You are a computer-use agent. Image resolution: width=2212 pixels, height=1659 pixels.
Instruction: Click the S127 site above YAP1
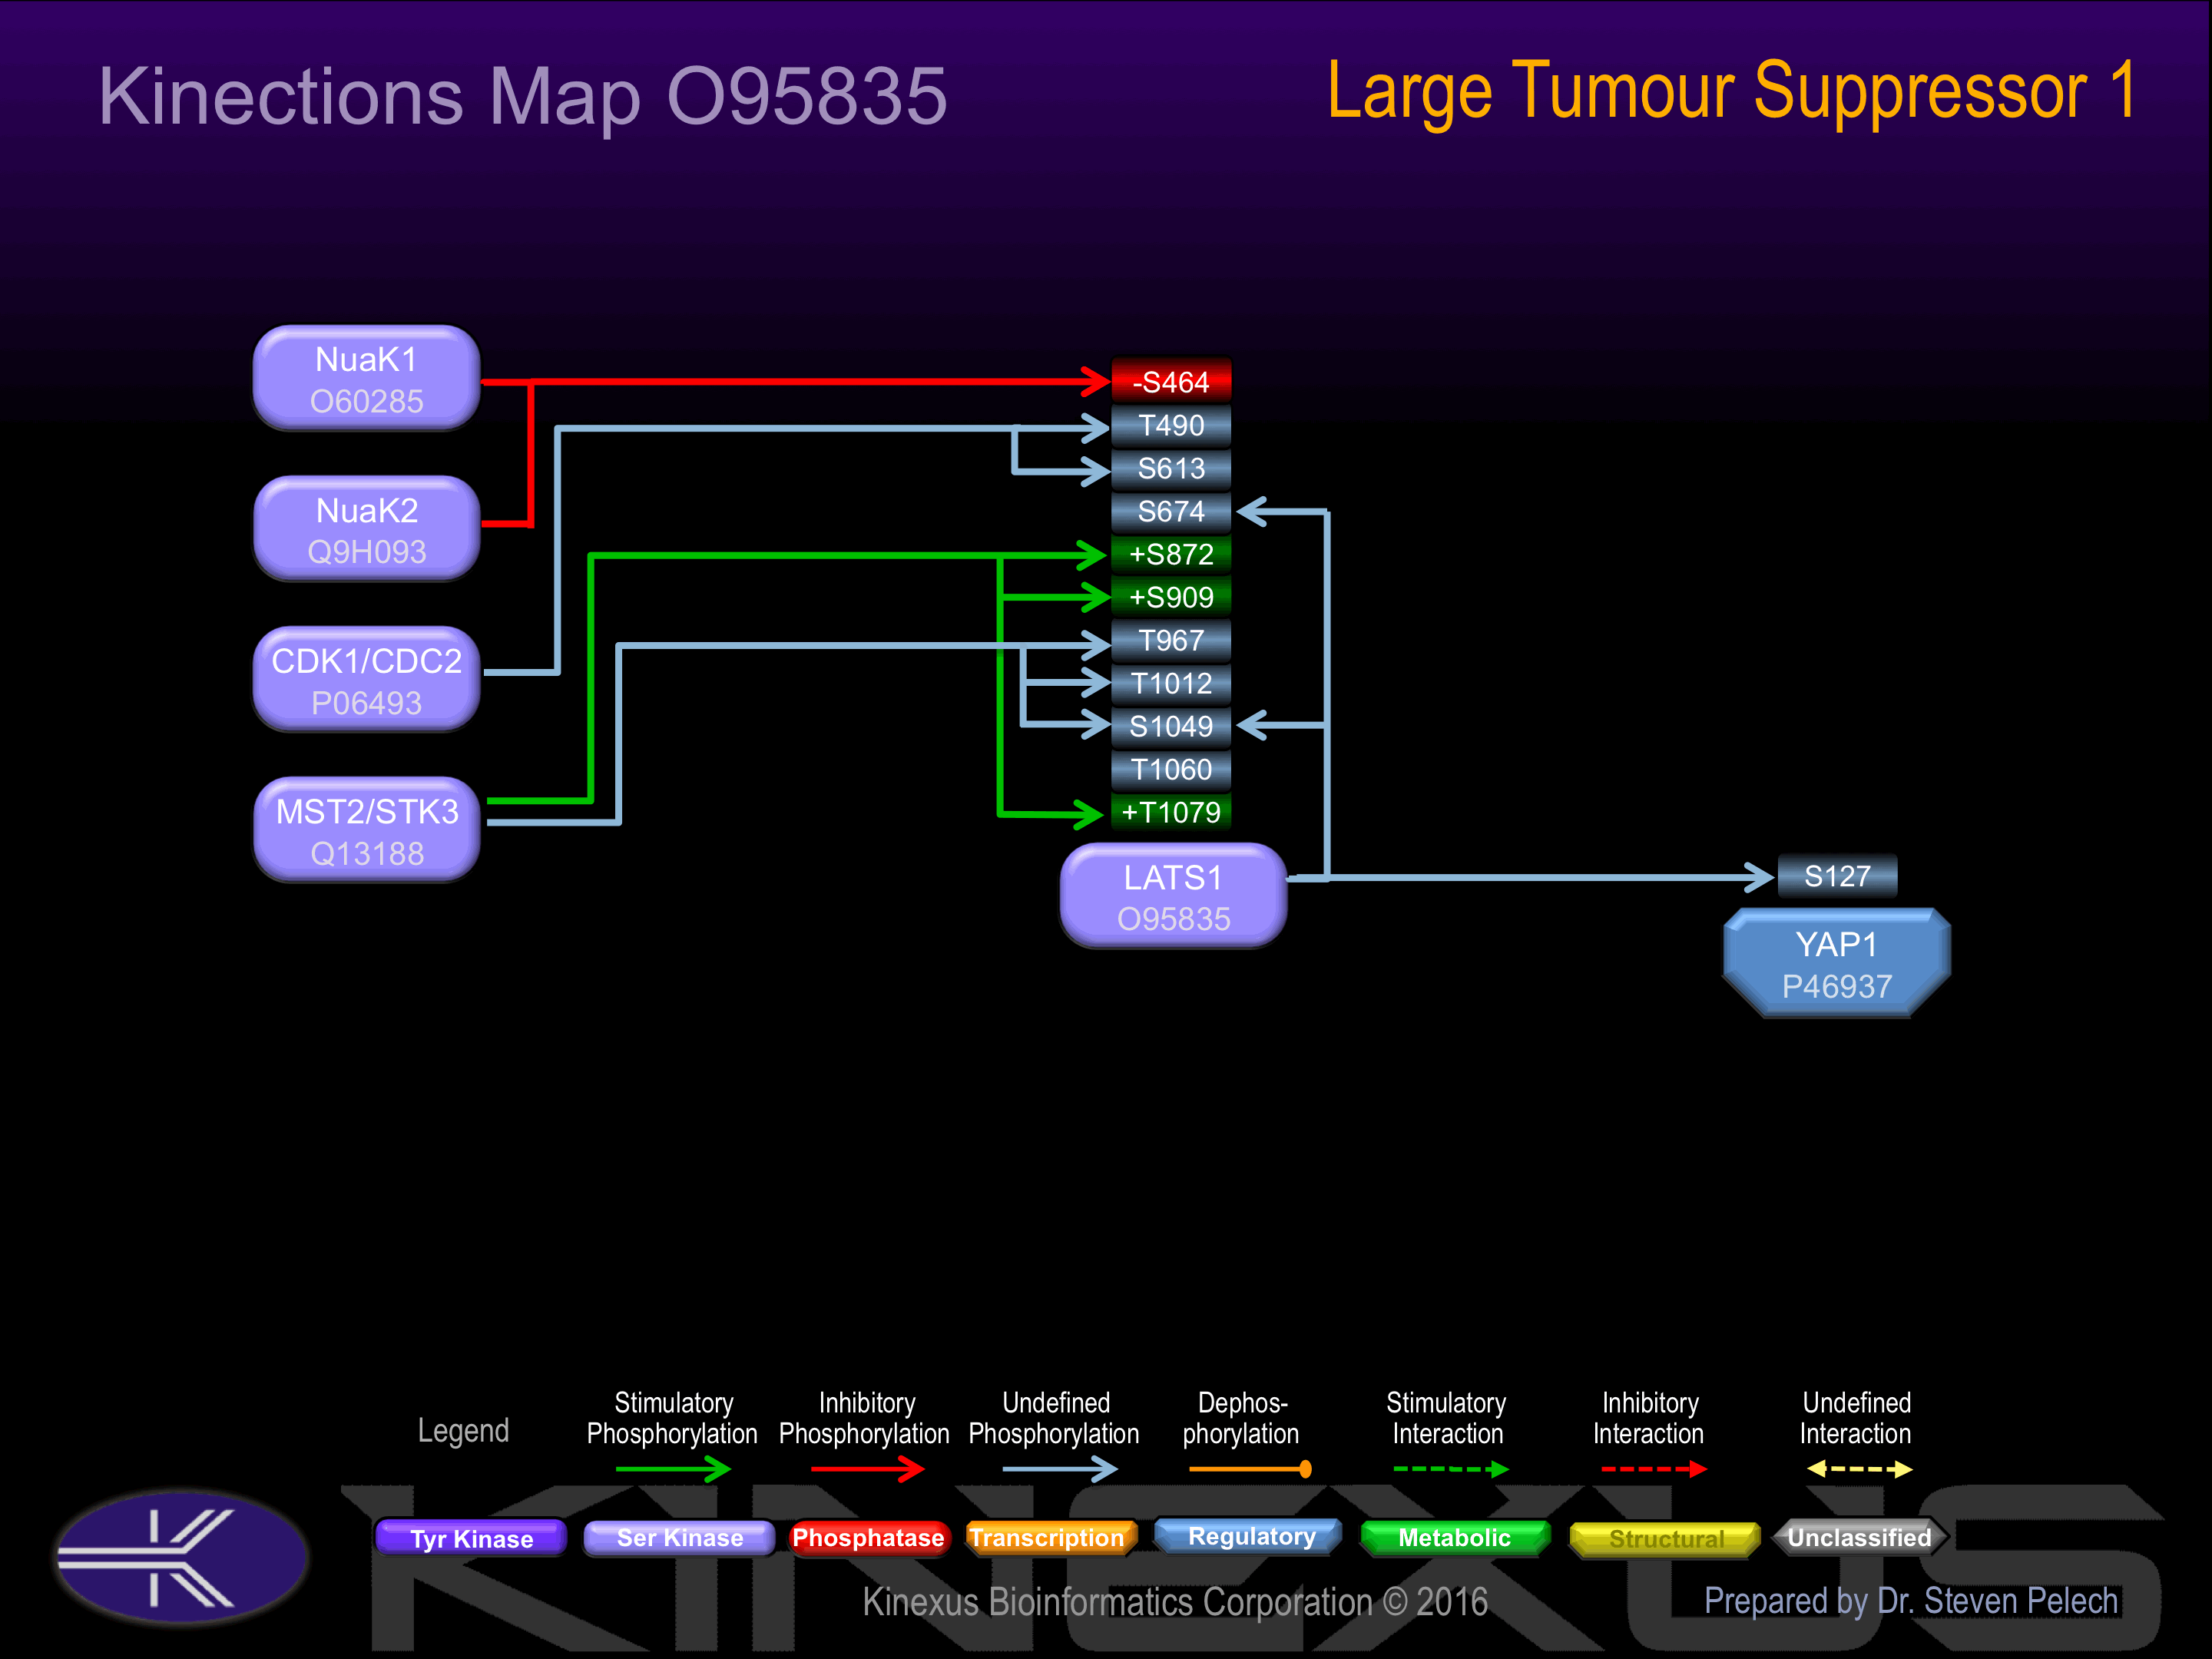(1837, 876)
